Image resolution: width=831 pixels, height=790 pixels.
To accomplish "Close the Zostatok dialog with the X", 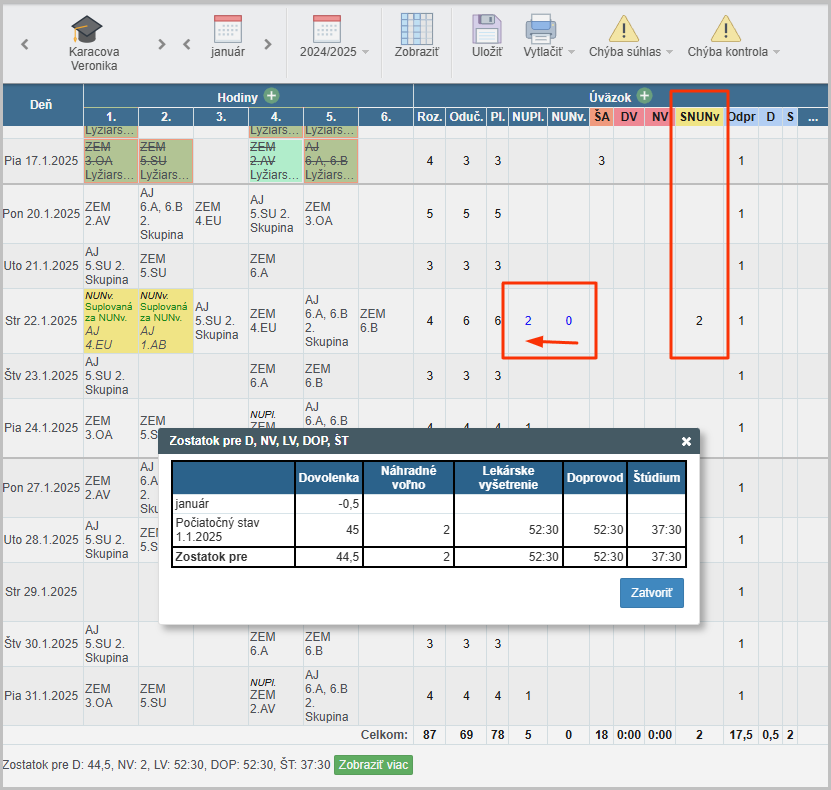I will pos(686,441).
